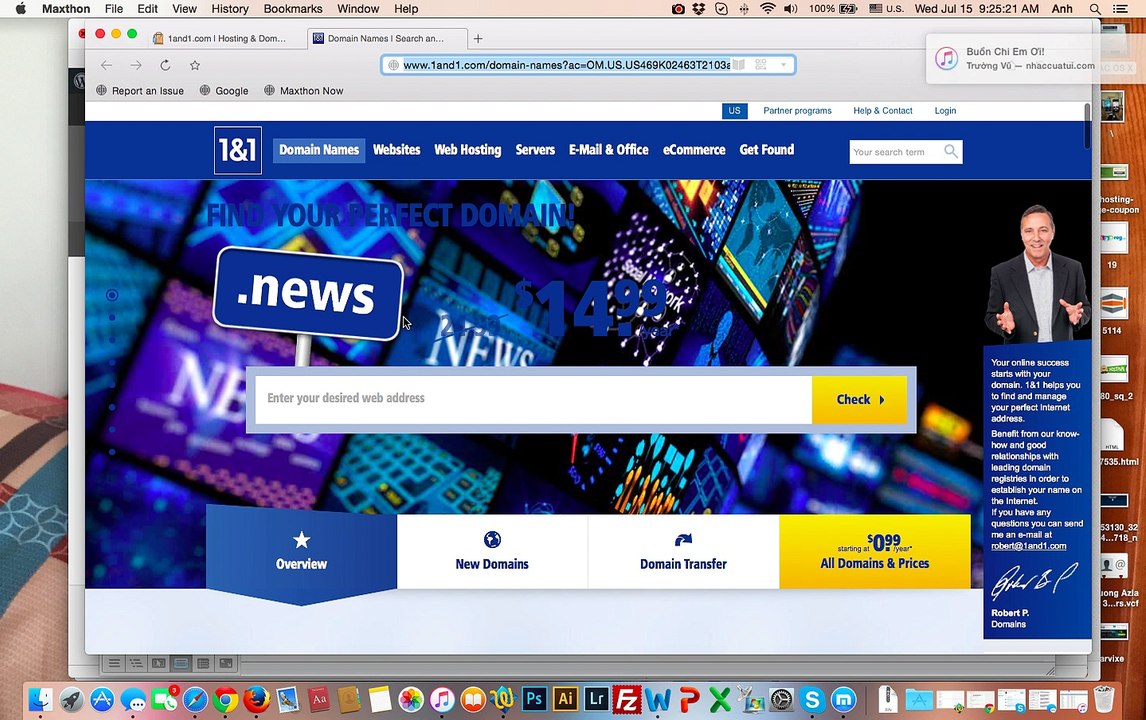Open the Apple menu

coord(20,9)
